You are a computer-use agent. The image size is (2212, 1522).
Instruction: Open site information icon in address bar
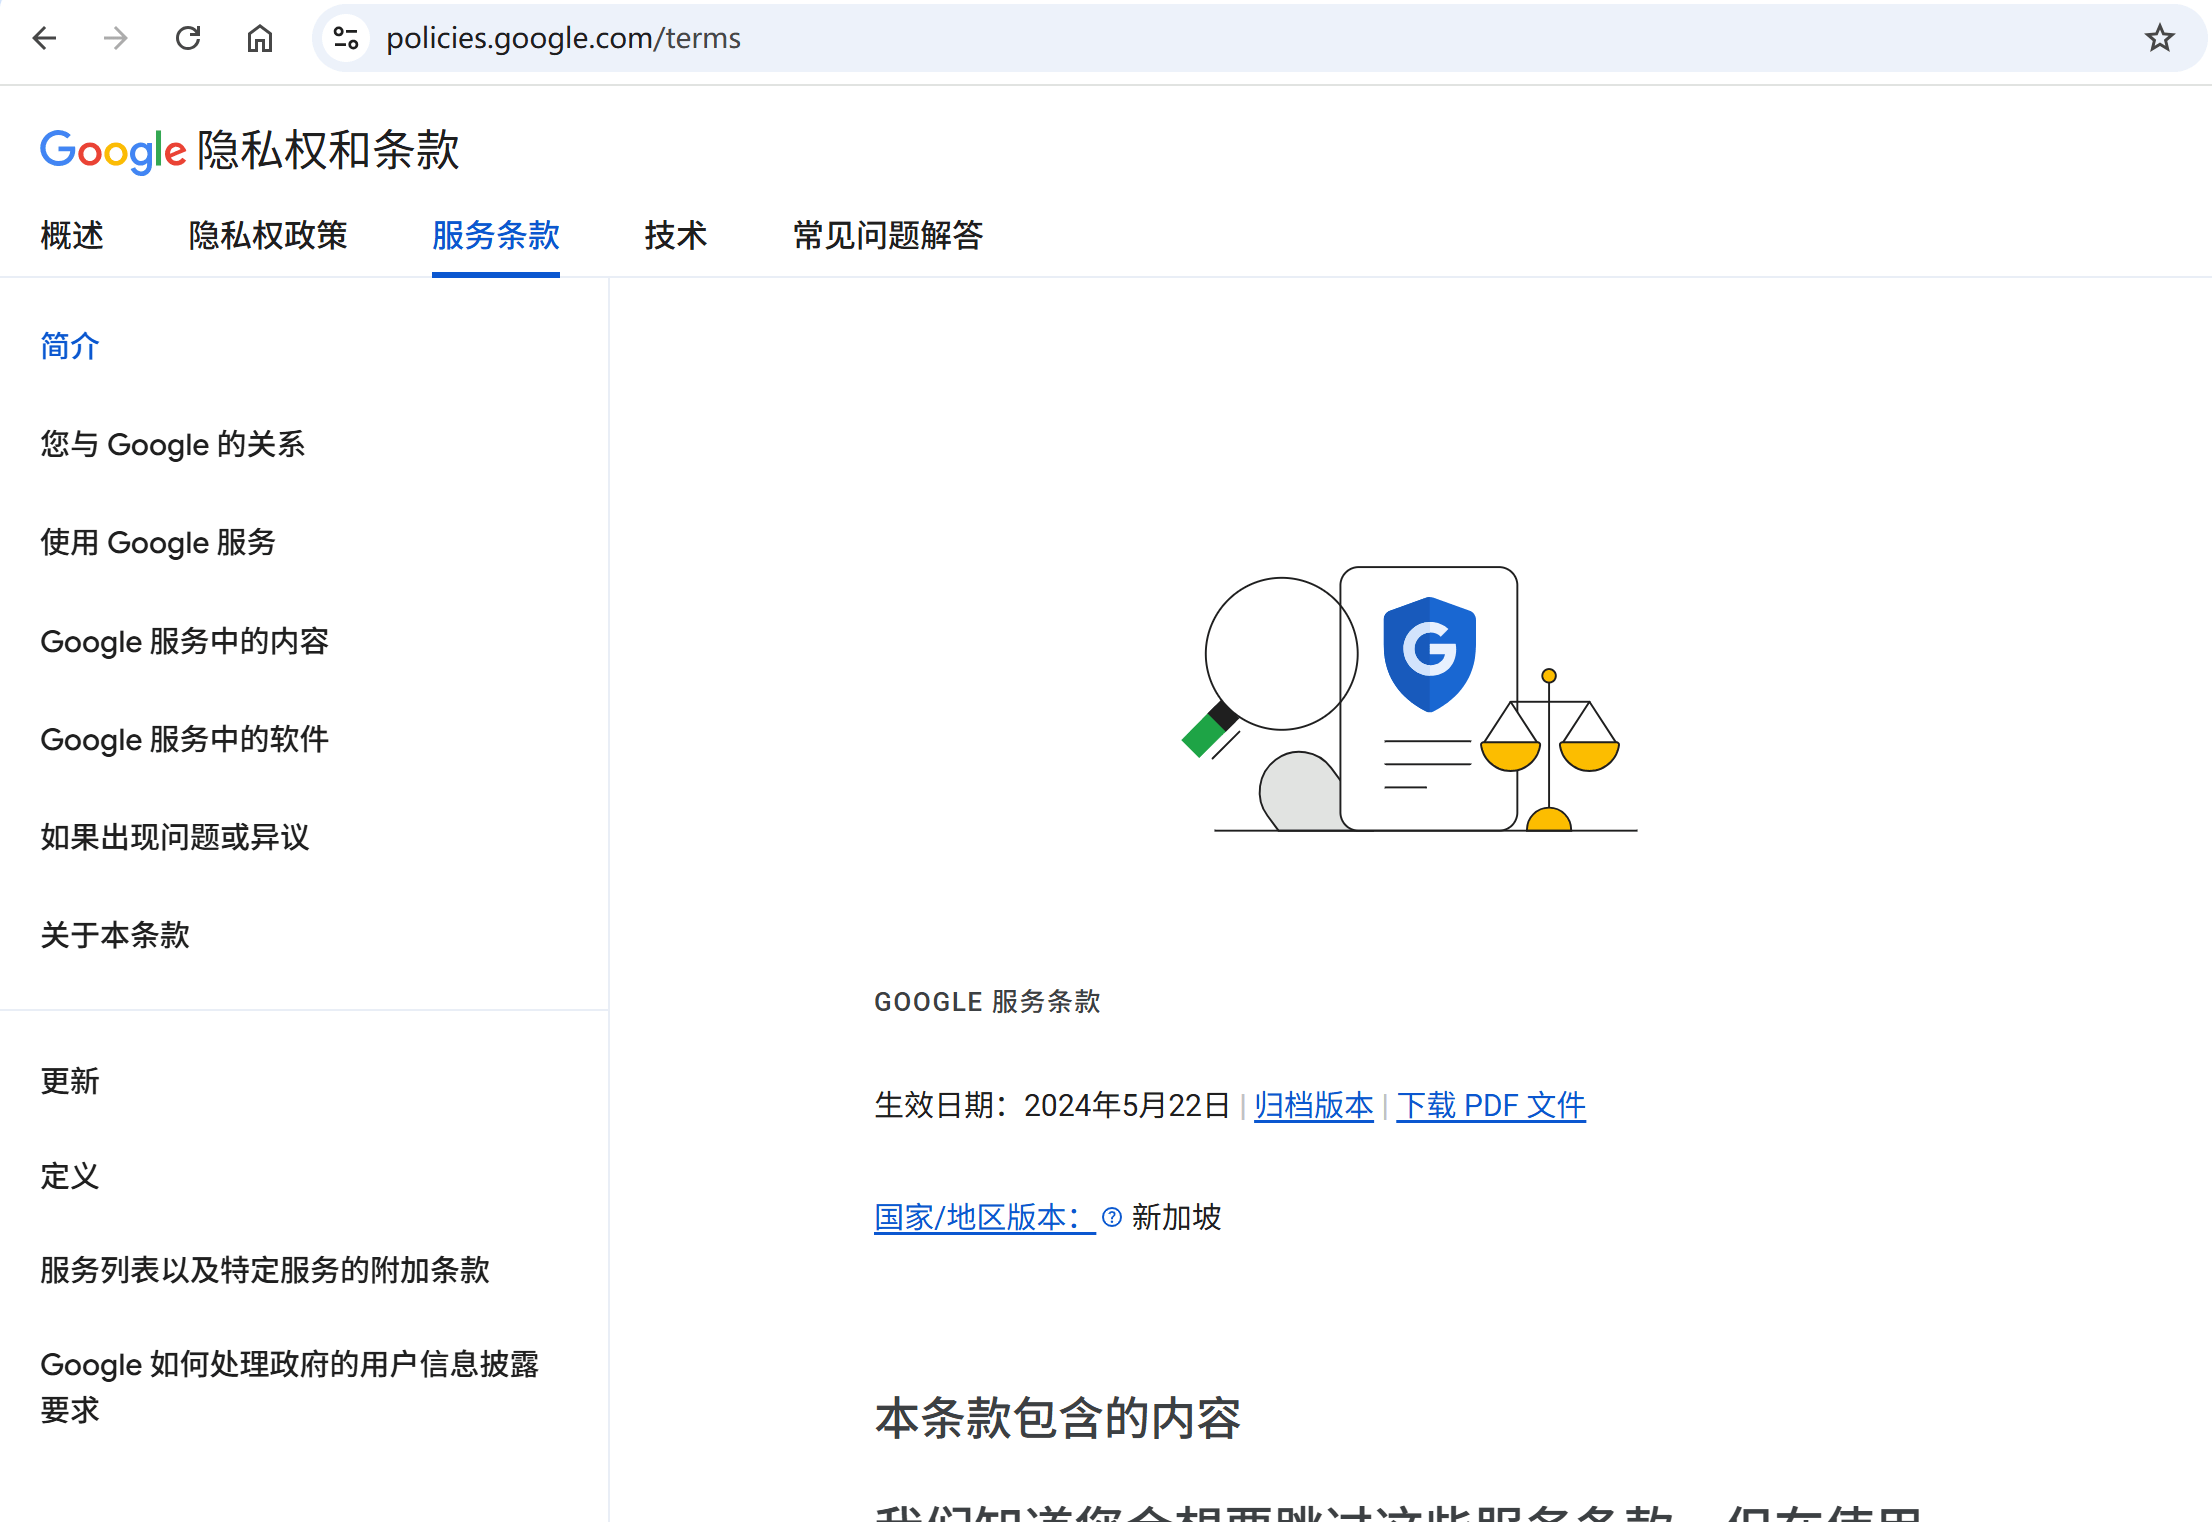pos(346,38)
